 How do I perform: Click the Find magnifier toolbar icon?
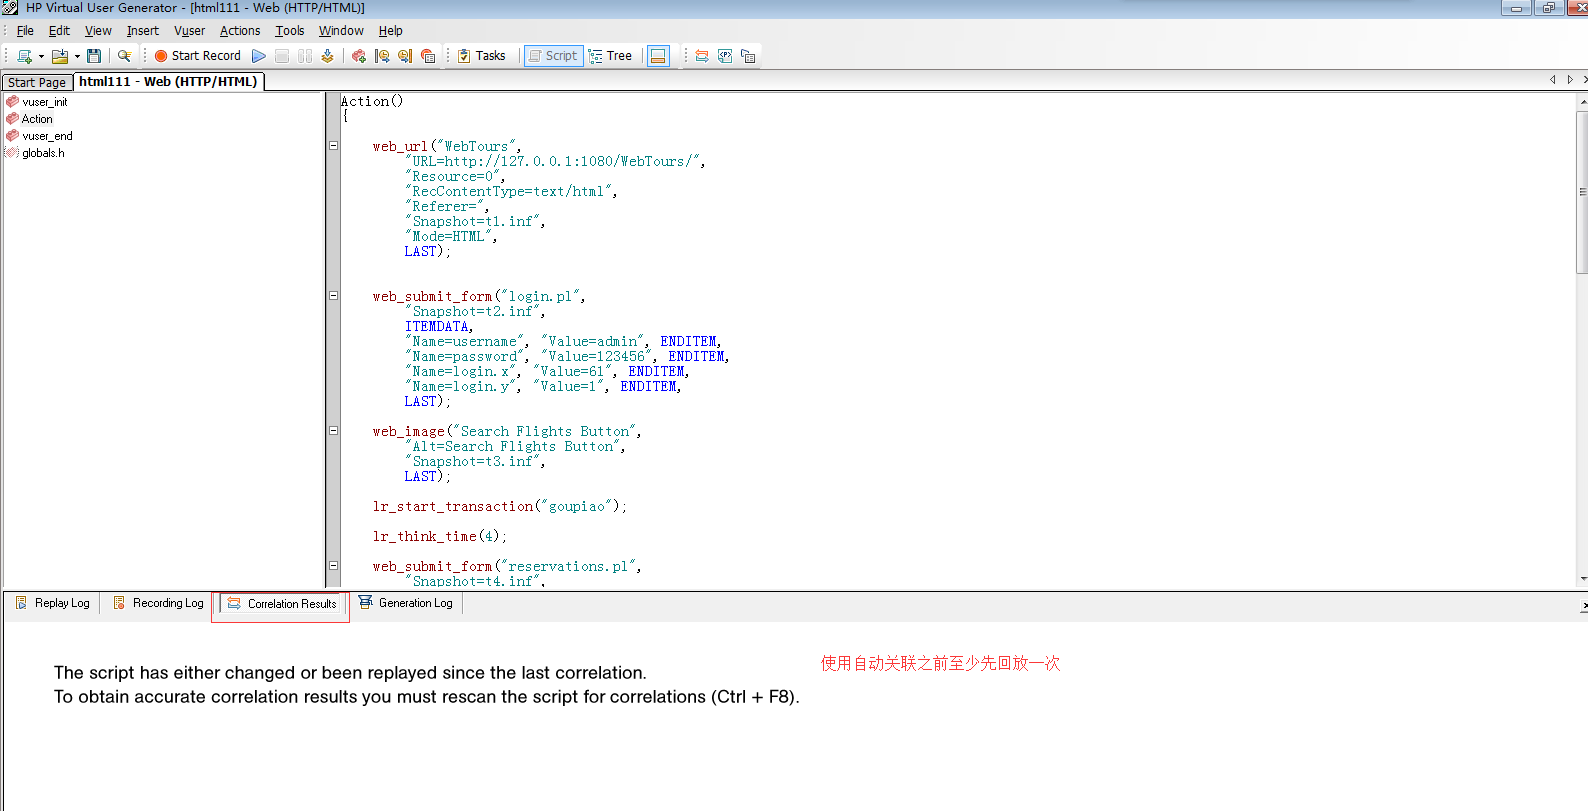tap(124, 56)
